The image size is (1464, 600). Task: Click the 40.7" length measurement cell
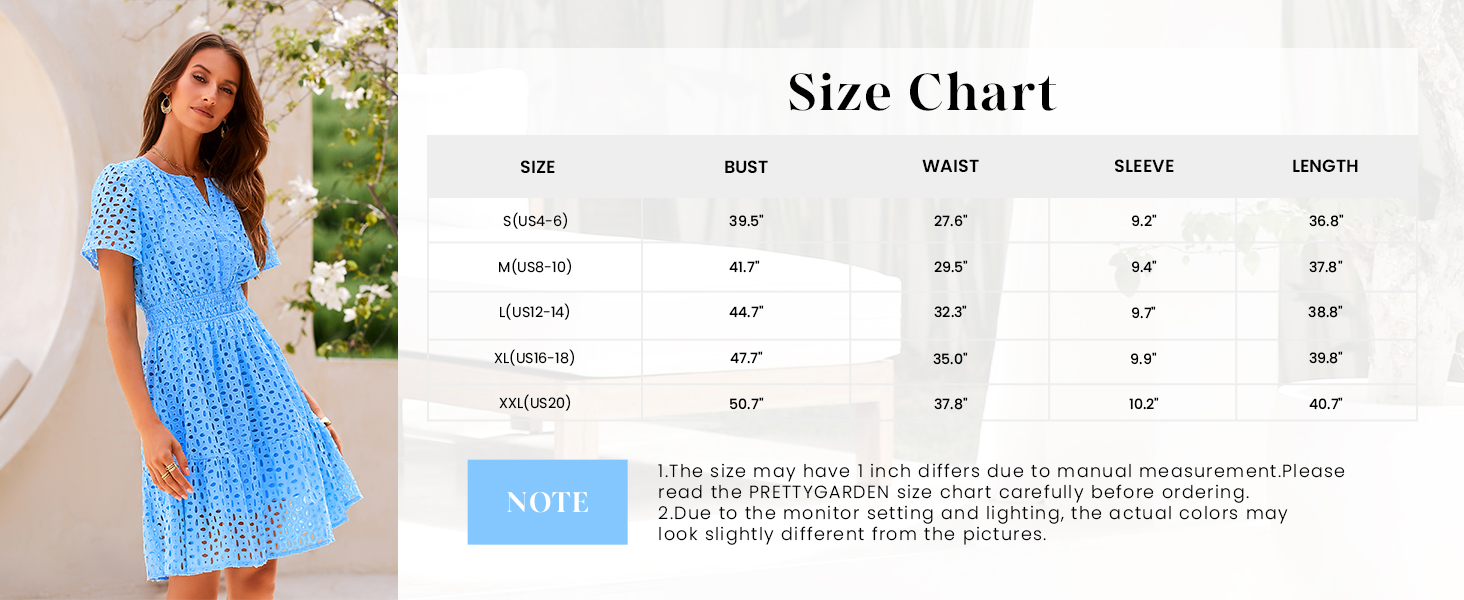tap(1325, 404)
